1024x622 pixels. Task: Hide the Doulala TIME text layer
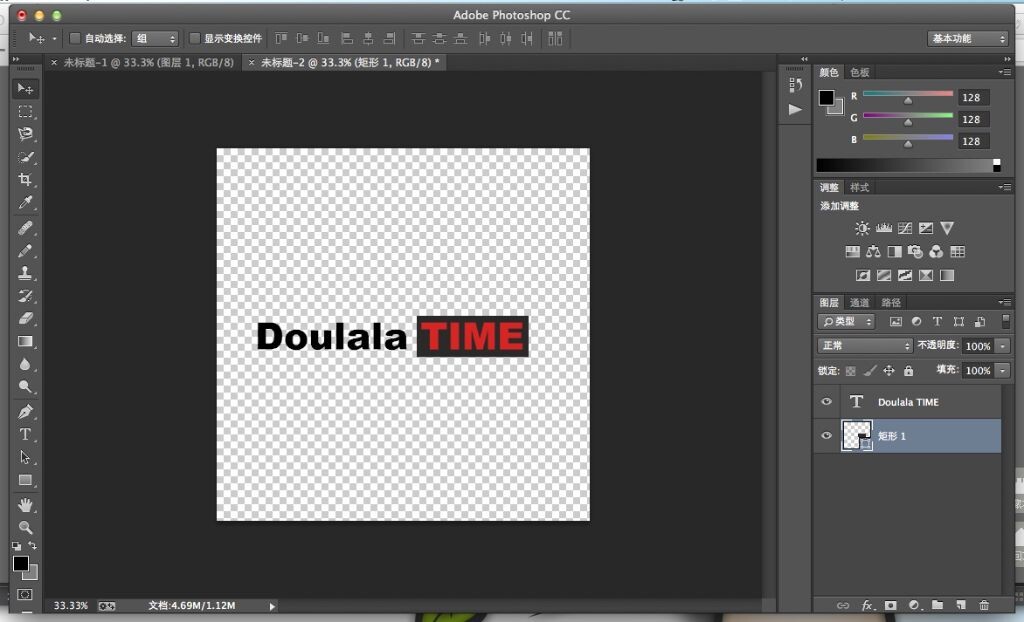tap(826, 402)
